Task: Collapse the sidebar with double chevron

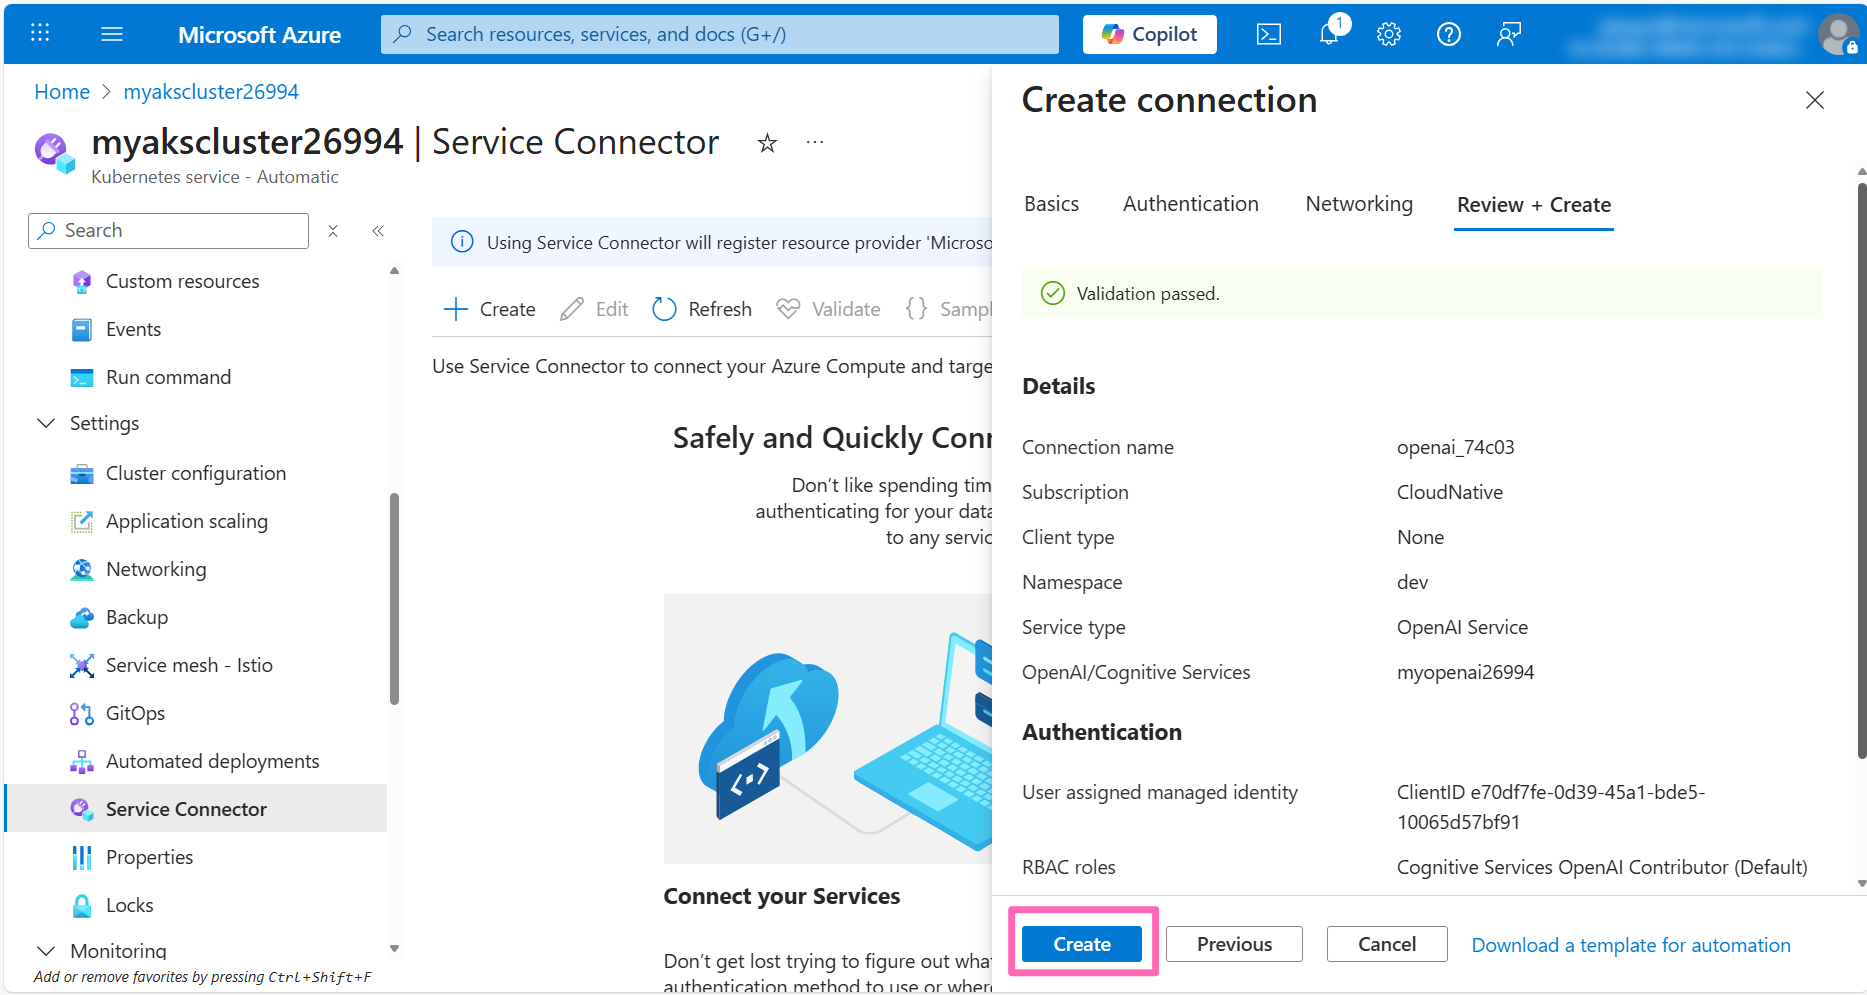Action: tap(378, 231)
